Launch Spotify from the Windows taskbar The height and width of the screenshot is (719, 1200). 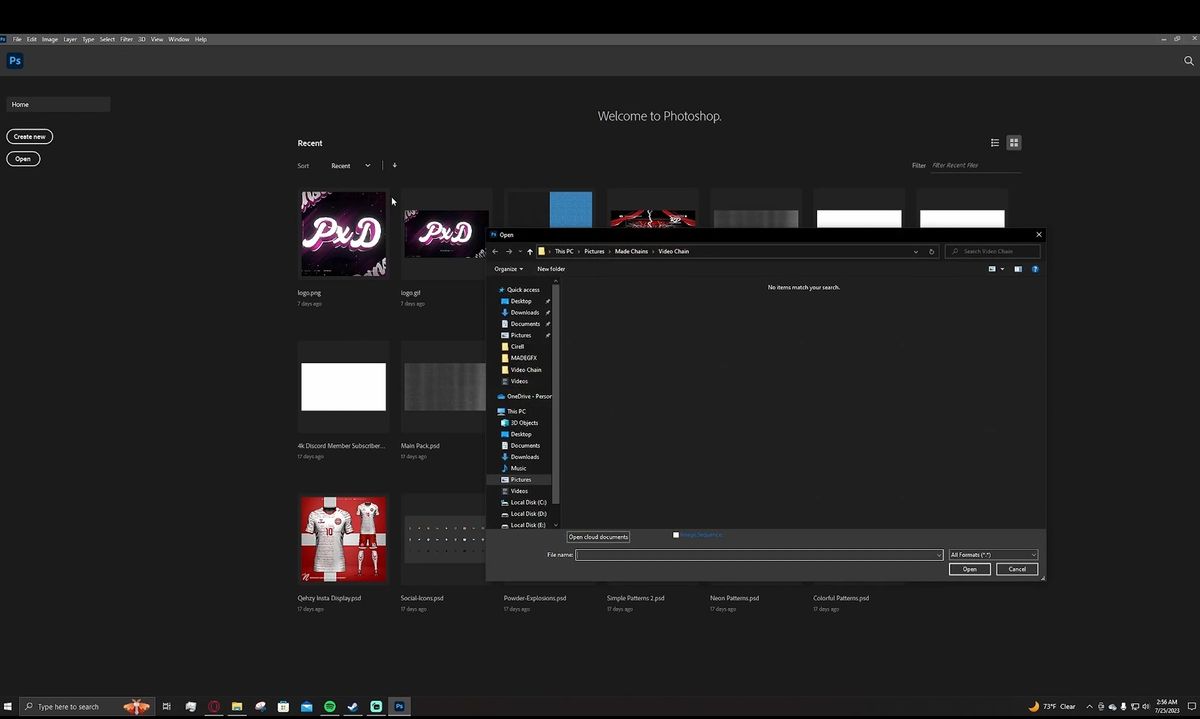click(330, 707)
